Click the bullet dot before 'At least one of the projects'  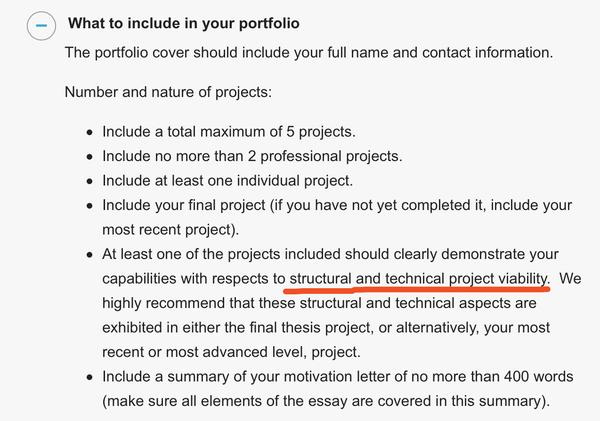(x=91, y=255)
